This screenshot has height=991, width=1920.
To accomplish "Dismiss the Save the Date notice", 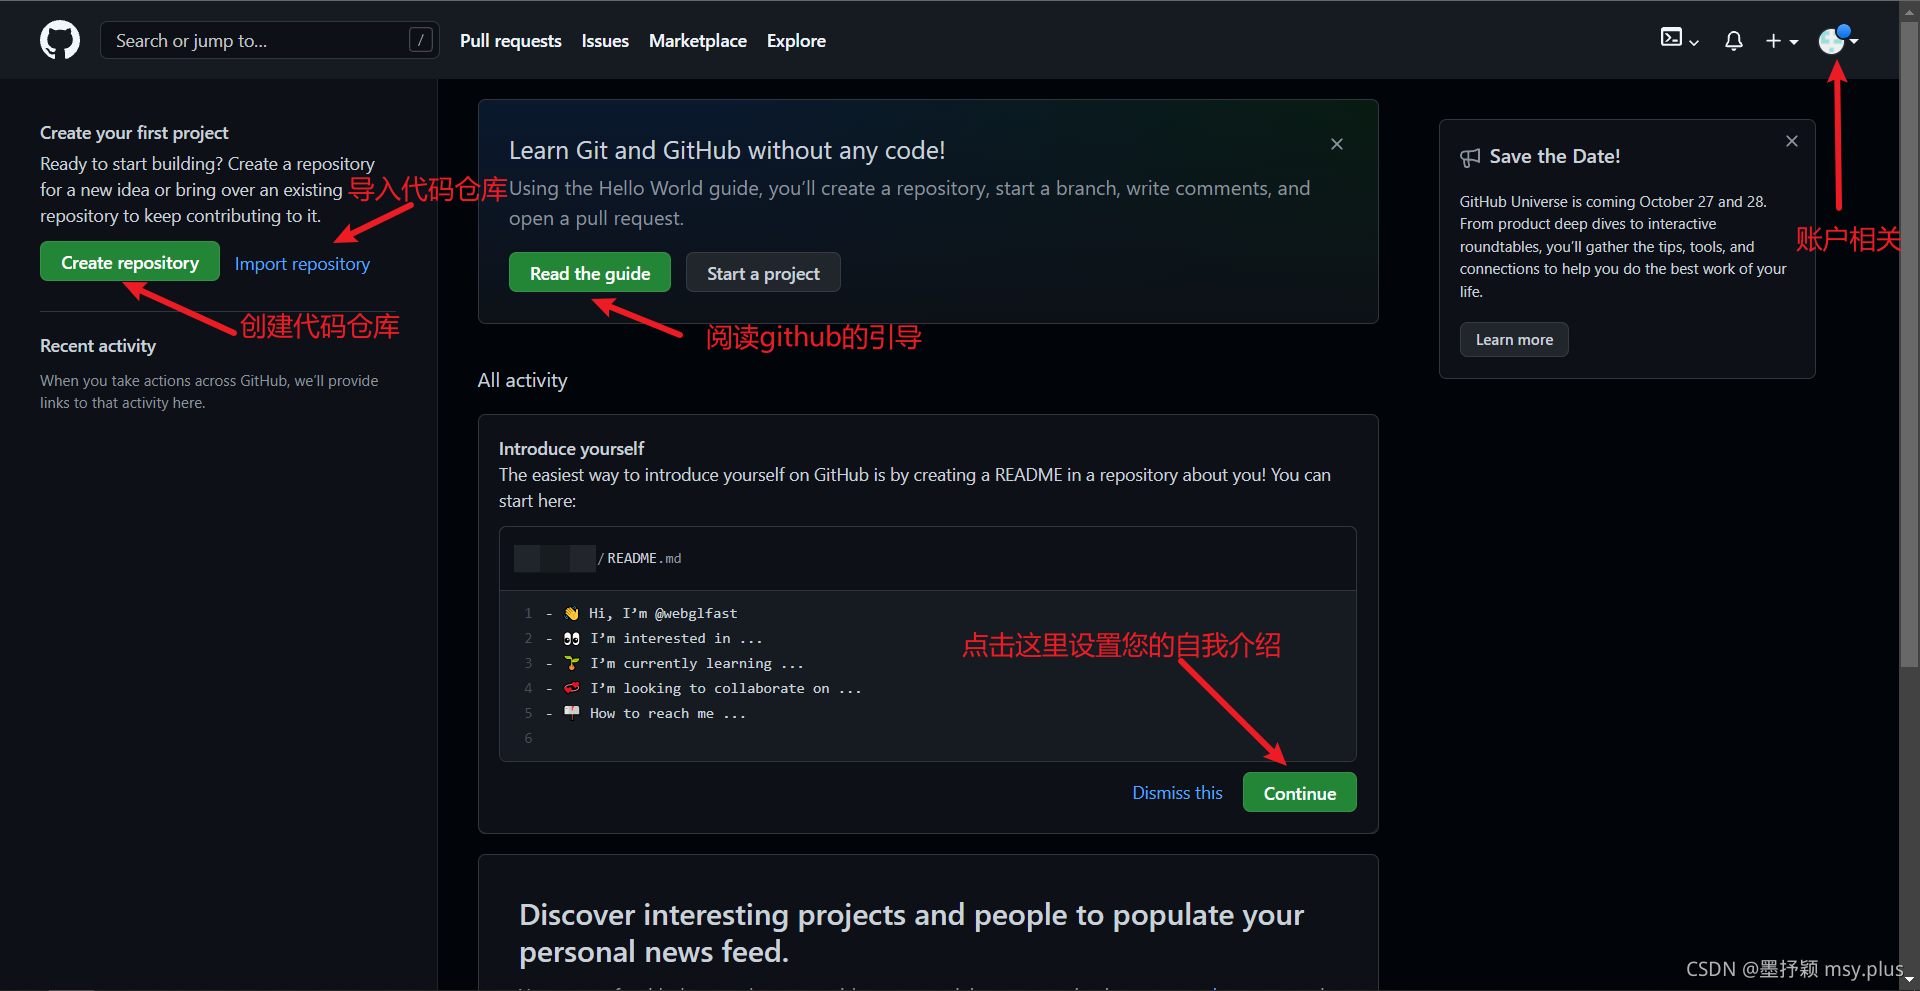I will 1792,141.
